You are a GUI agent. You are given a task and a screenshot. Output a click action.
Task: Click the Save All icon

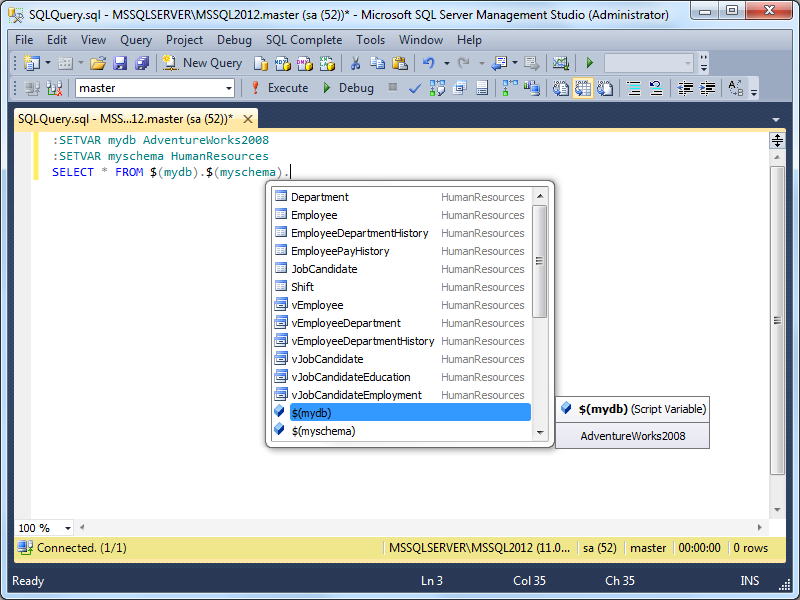pyautogui.click(x=142, y=63)
